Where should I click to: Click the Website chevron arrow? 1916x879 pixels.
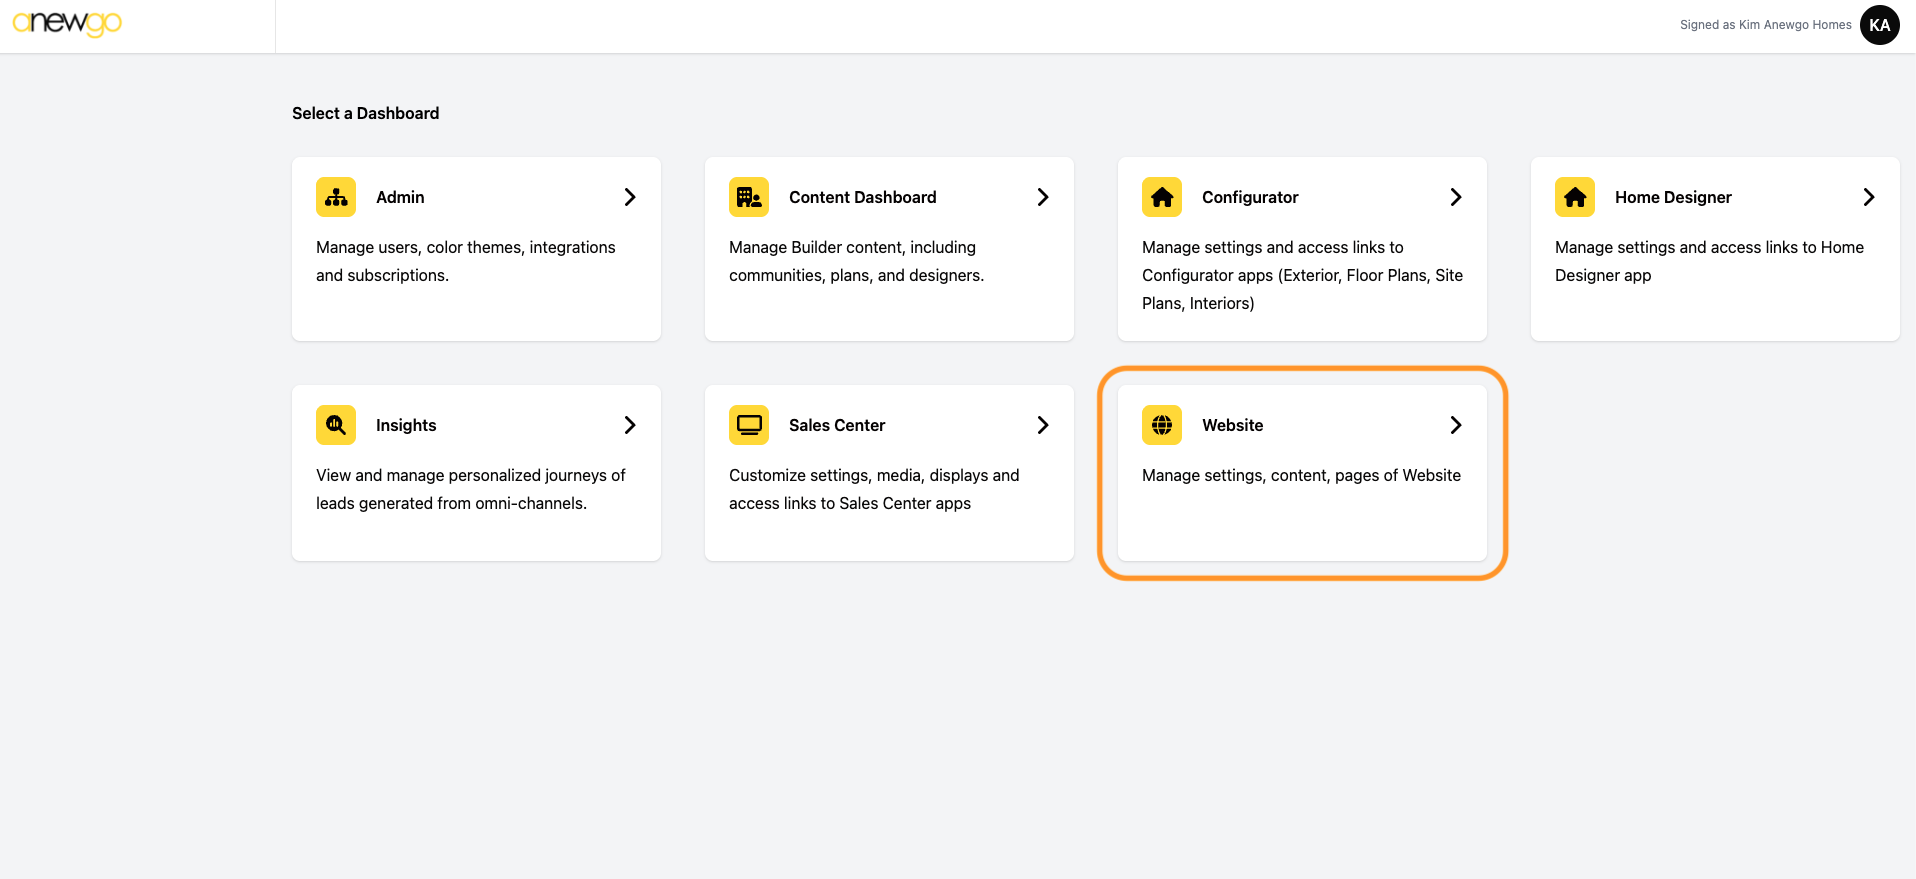point(1456,425)
